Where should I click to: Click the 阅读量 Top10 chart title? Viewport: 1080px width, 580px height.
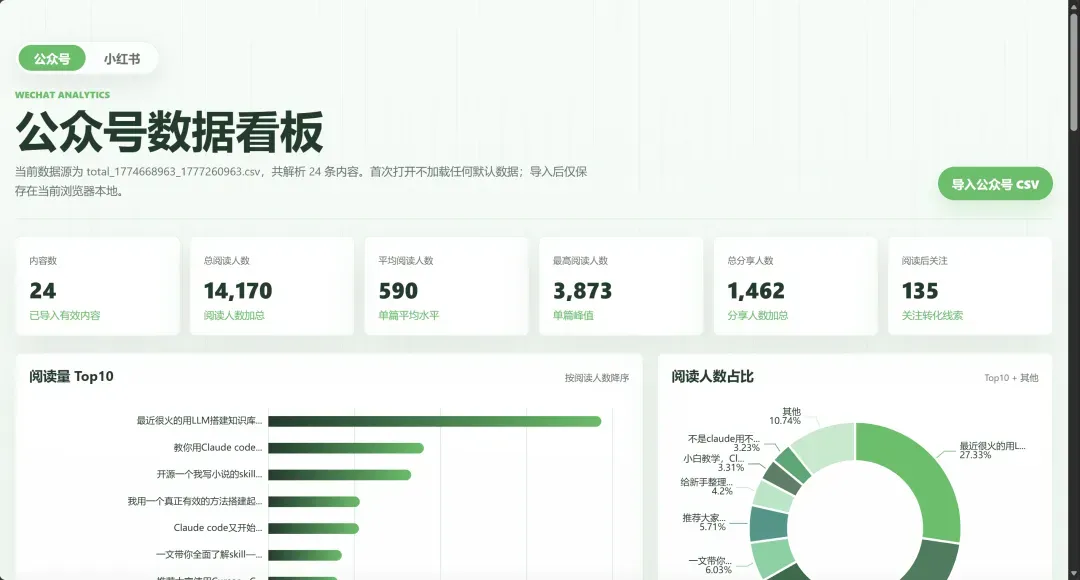(71, 376)
